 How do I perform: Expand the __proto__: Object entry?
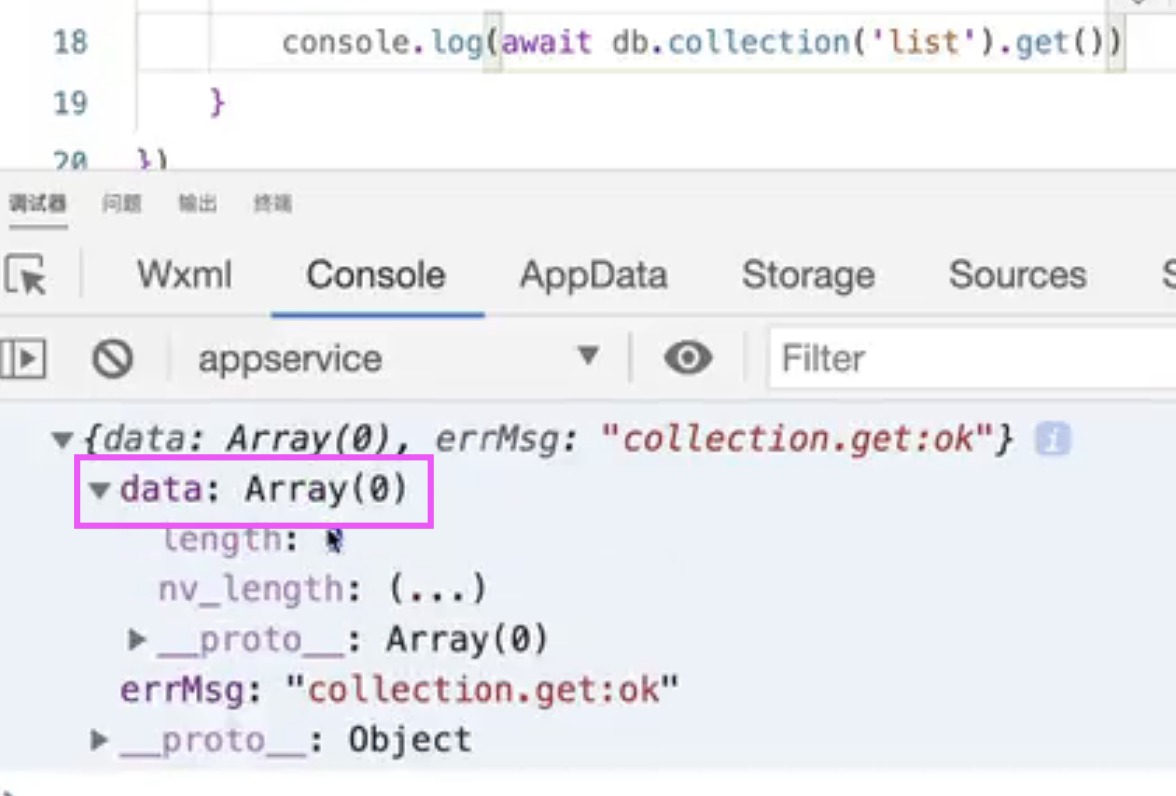[99, 740]
